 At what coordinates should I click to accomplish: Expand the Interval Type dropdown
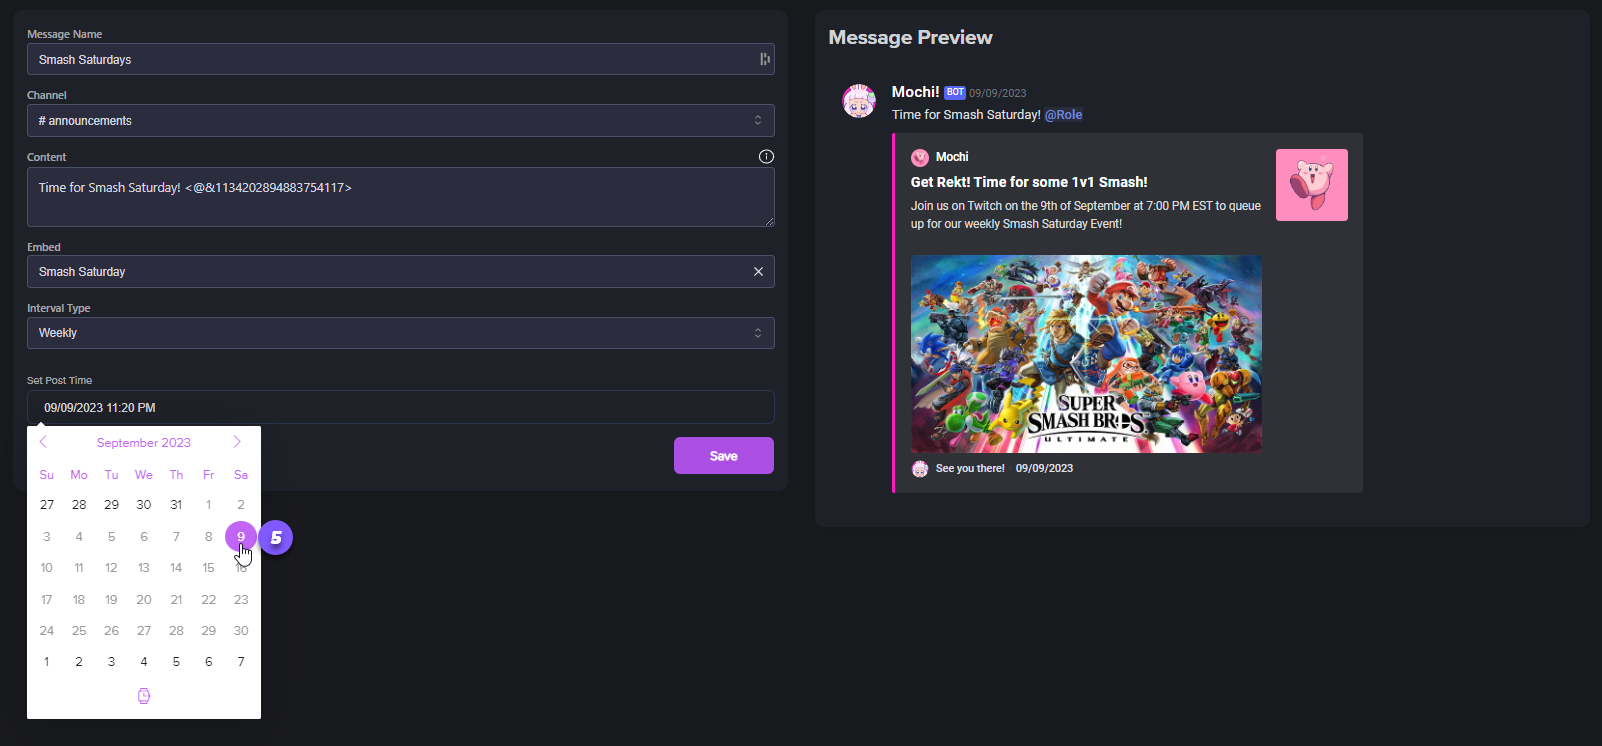point(400,333)
